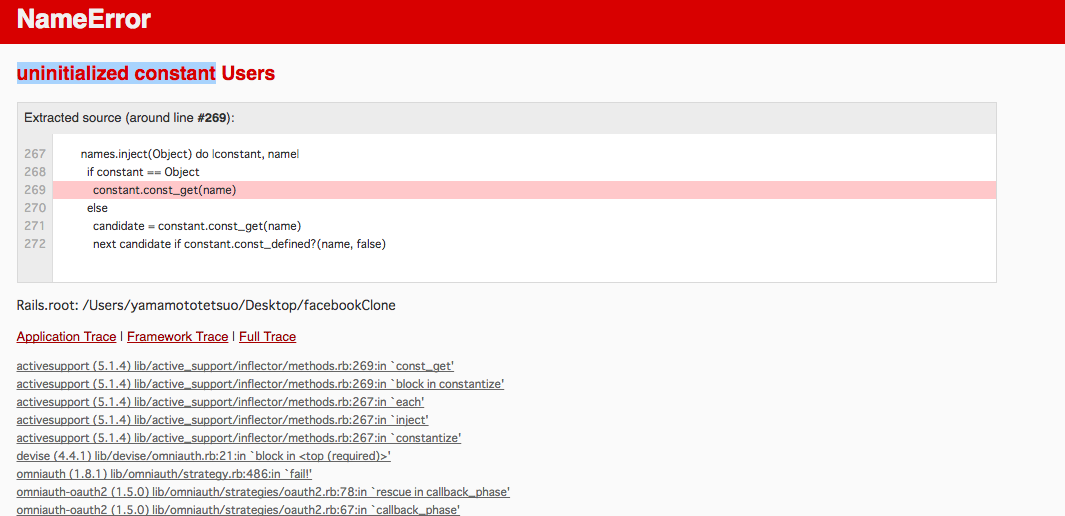The image size is (1065, 516).
Task: Click the 'uninitialized constant Users' error message
Action: point(146,73)
